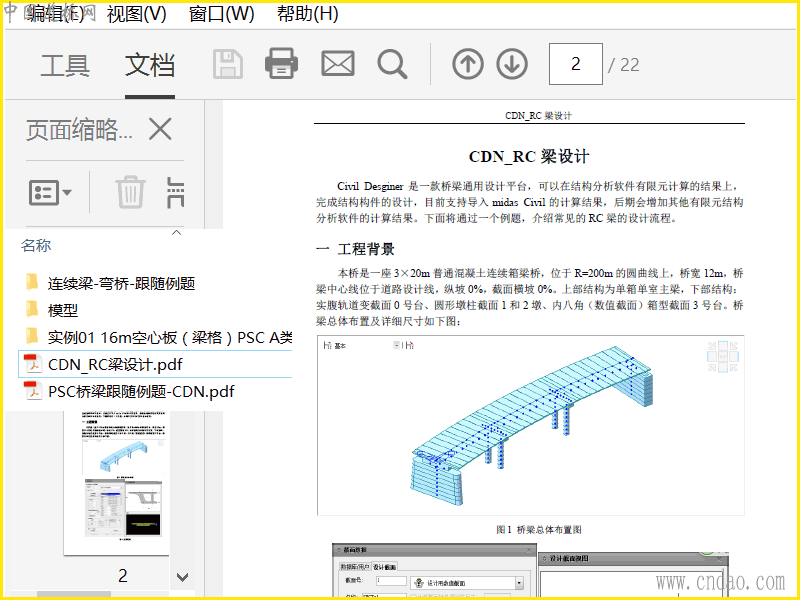Viewport: 800px width, 600px height.
Task: Print the document with printer icon
Action: coord(282,64)
